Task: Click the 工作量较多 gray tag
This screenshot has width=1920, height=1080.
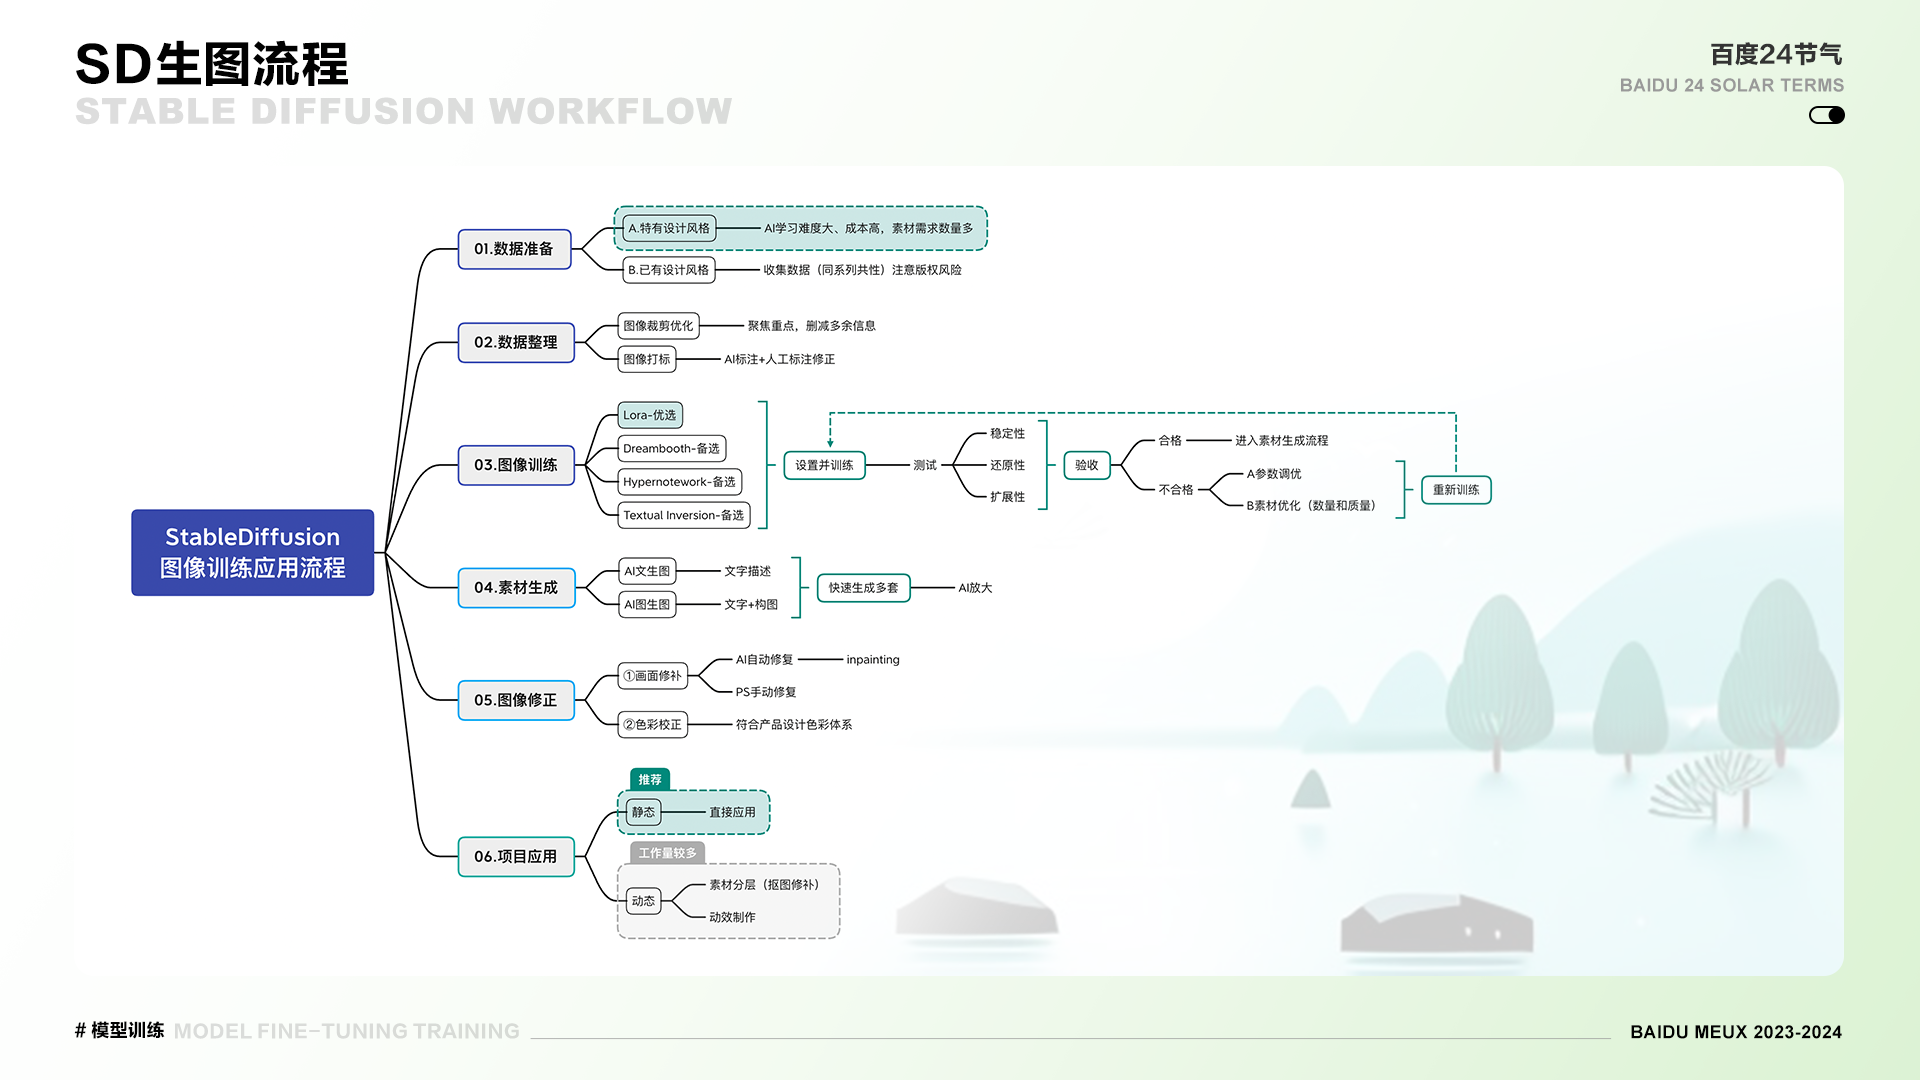Action: (x=667, y=853)
